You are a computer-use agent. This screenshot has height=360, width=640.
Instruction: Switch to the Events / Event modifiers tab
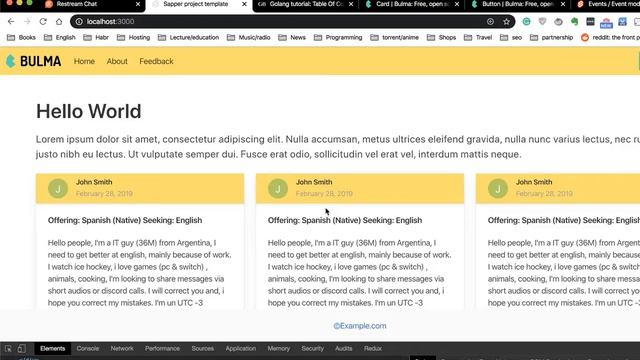coord(608,4)
